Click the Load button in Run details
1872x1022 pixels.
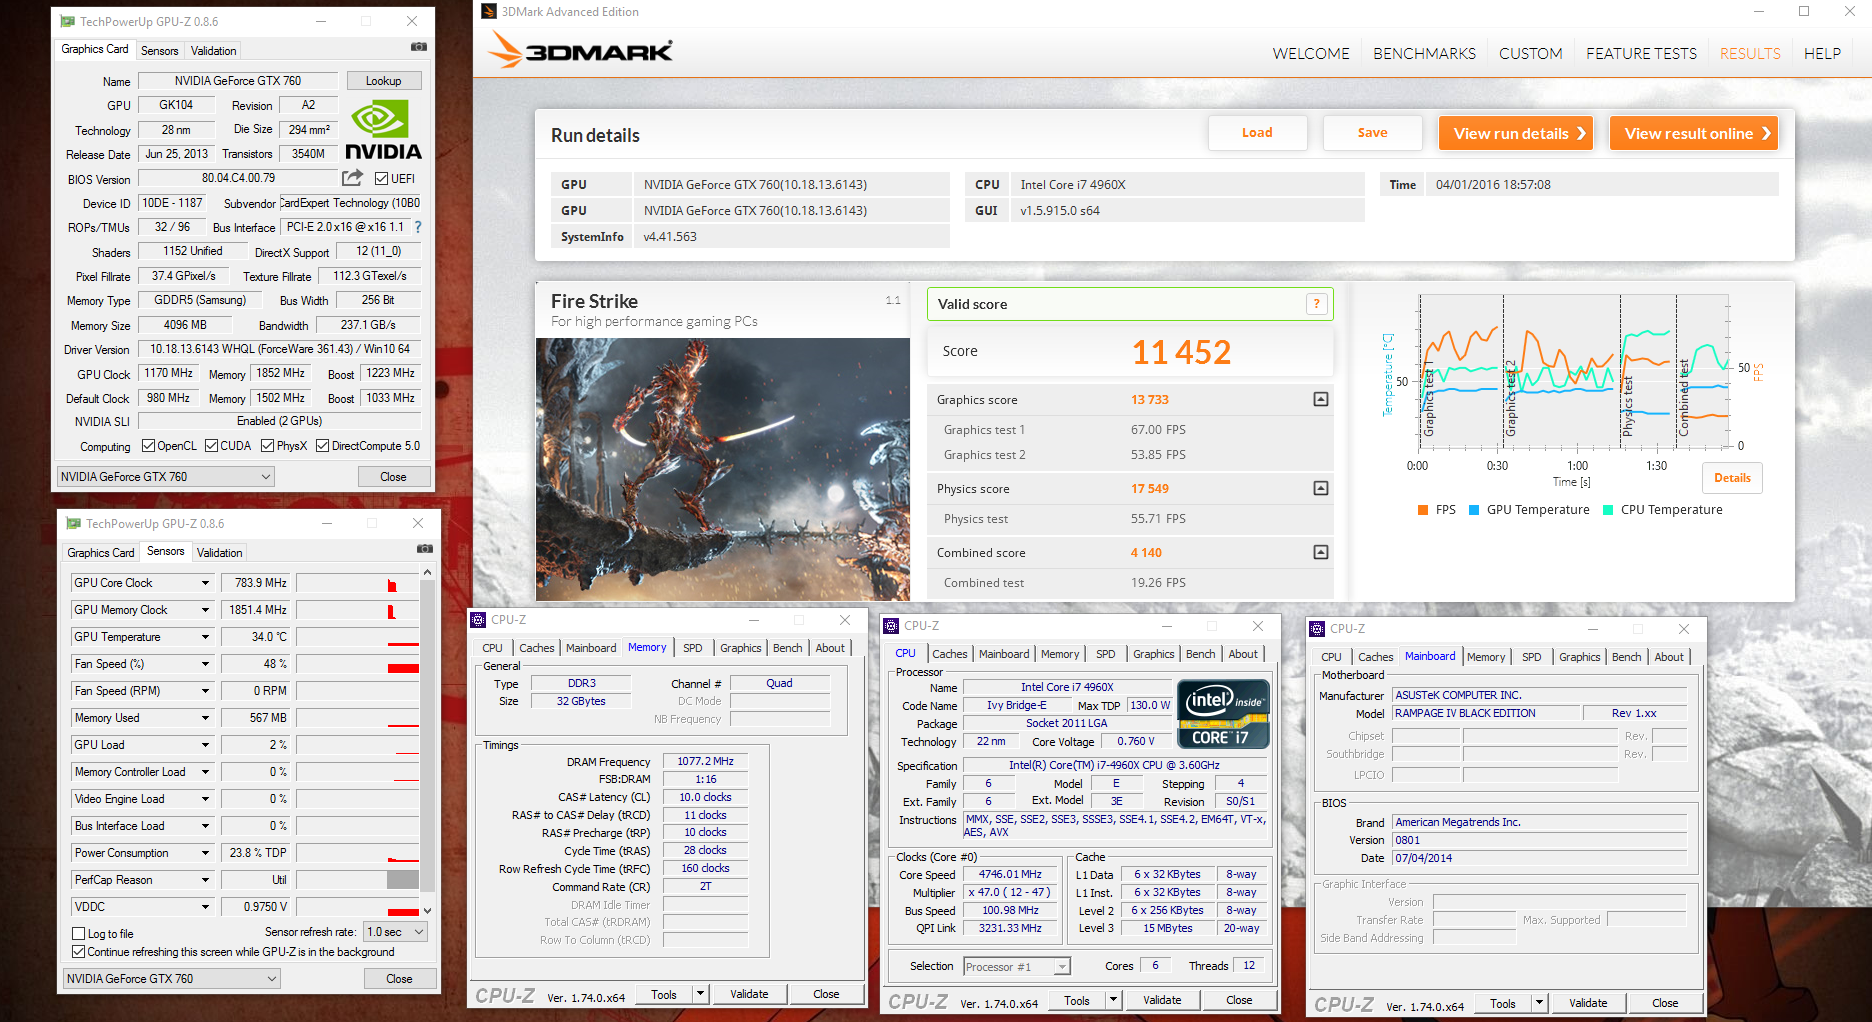1257,132
